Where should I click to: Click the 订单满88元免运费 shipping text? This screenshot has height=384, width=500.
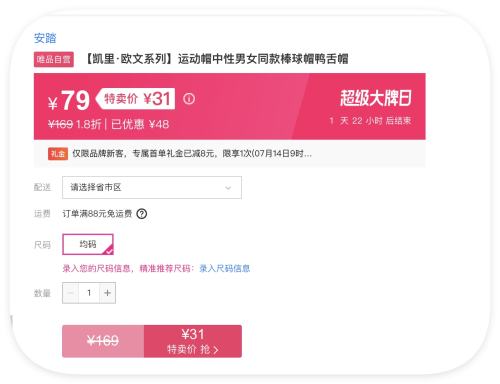pos(97,214)
